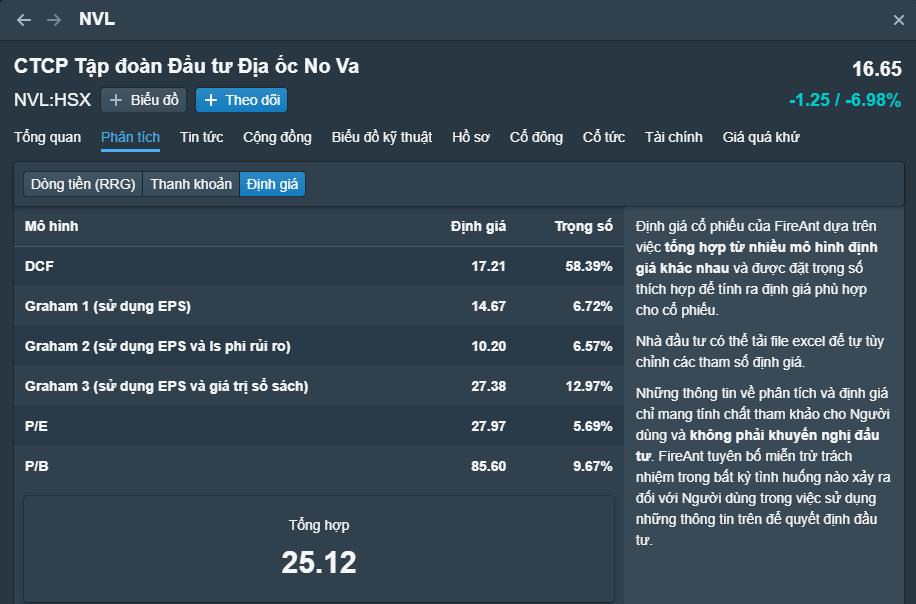Click the current price 16.65
The height and width of the screenshot is (604, 916).
(877, 69)
